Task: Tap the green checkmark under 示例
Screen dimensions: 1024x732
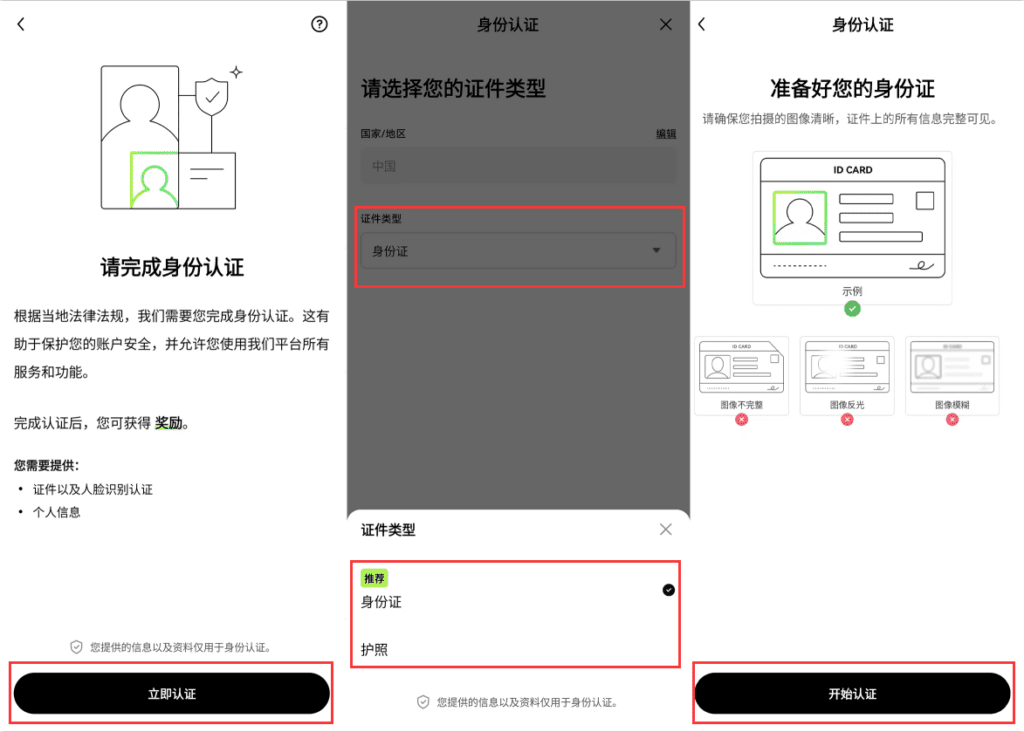Action: 852,309
